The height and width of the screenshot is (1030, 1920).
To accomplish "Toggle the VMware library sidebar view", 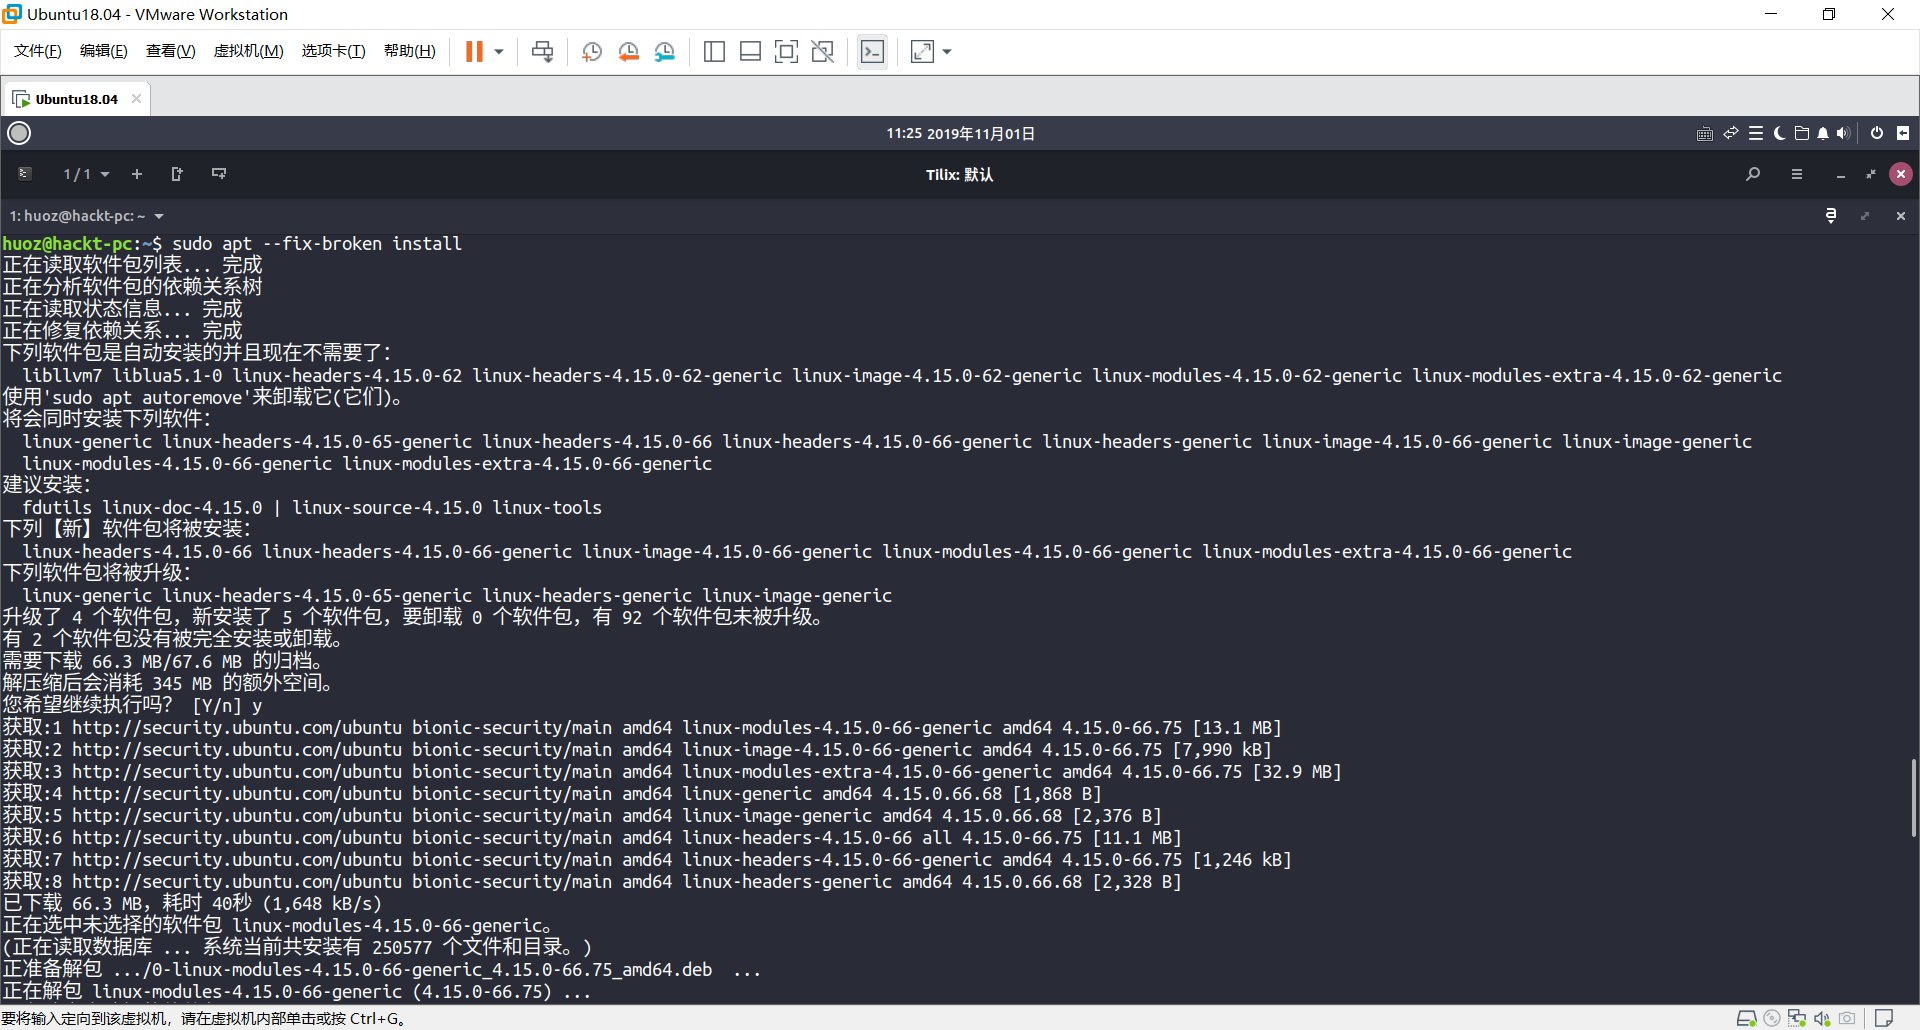I will [x=714, y=52].
